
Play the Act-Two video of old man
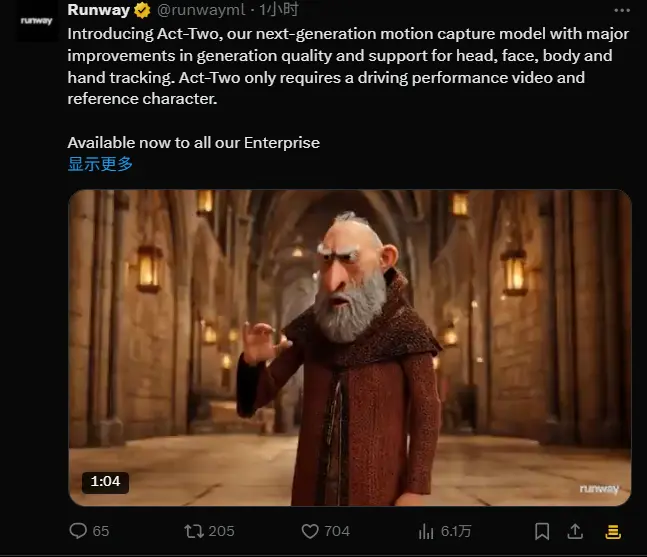point(350,348)
